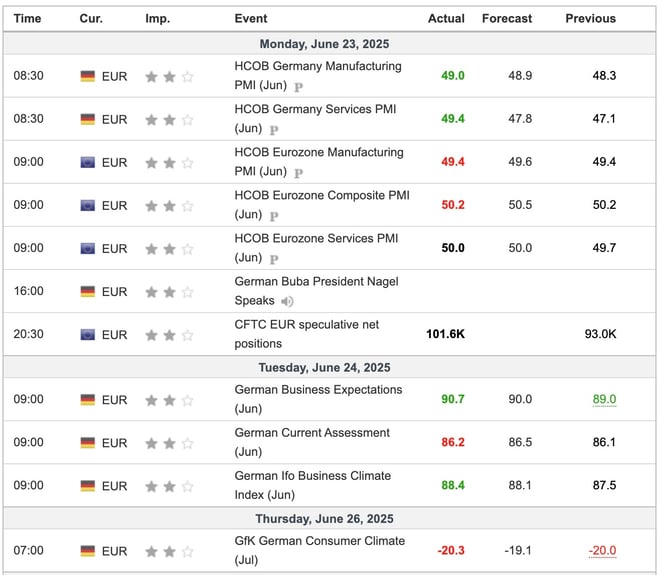Open GfK German Consumer Climate (Jul) event
The width and height of the screenshot is (658, 575).
[319, 550]
